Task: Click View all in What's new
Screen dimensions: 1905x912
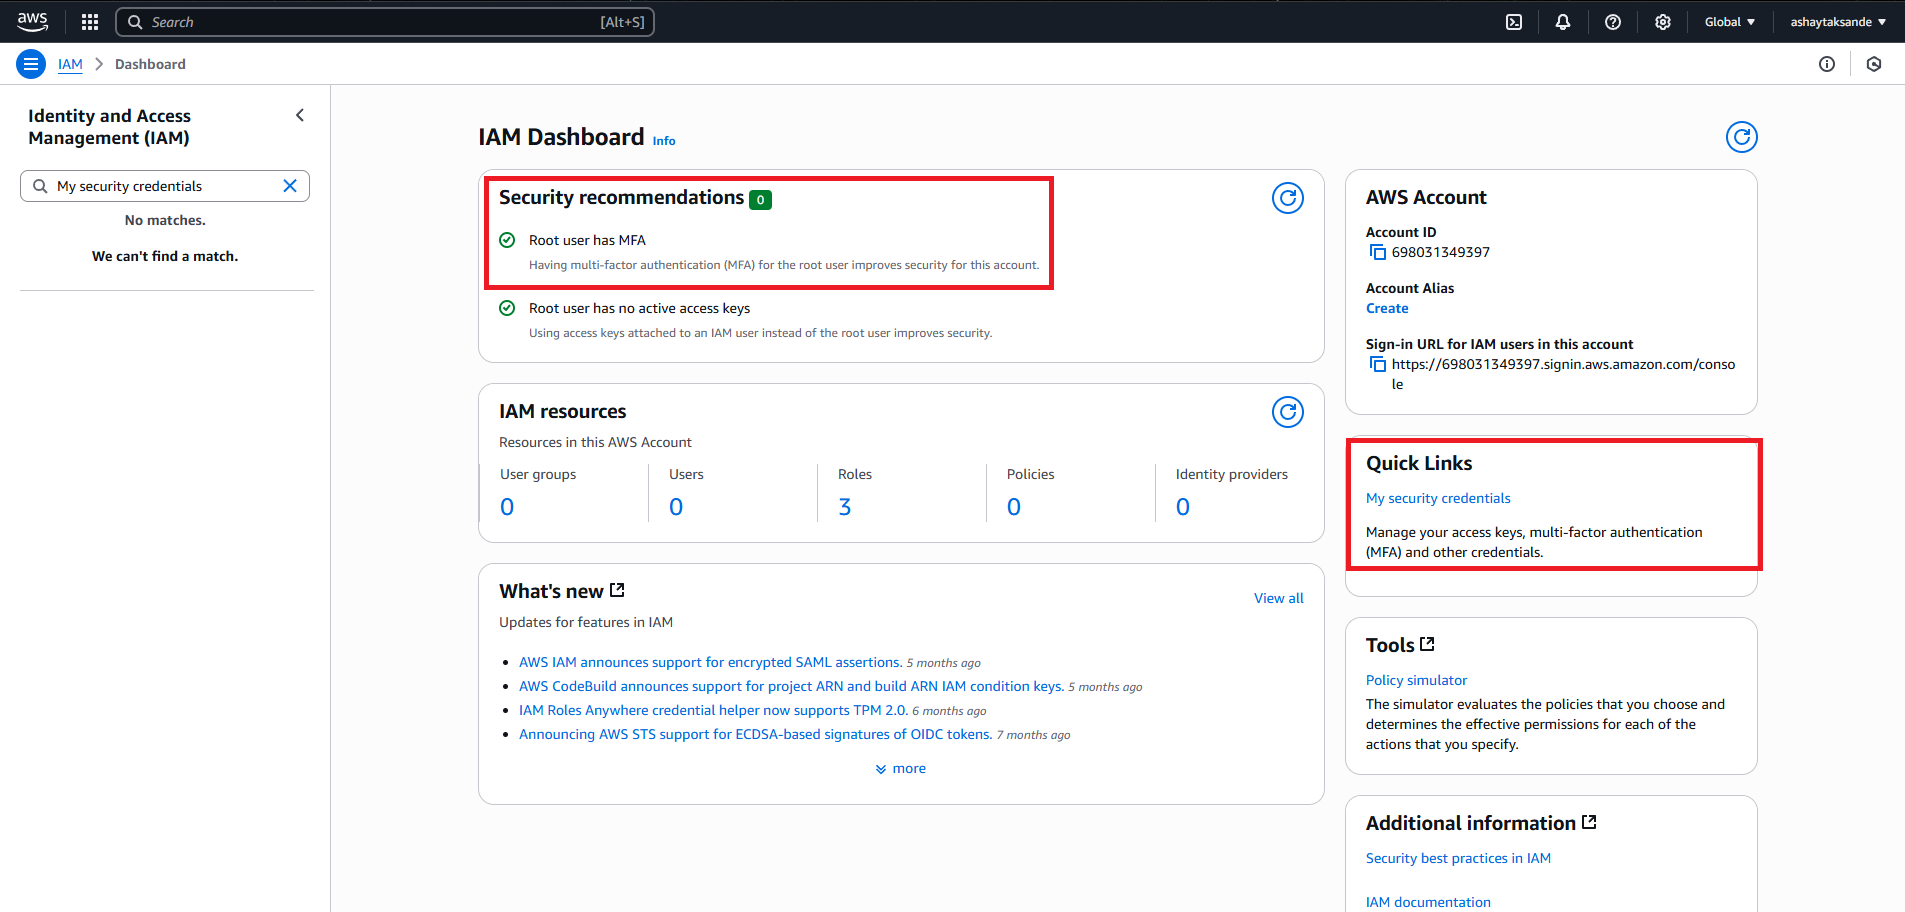Action: tap(1279, 598)
